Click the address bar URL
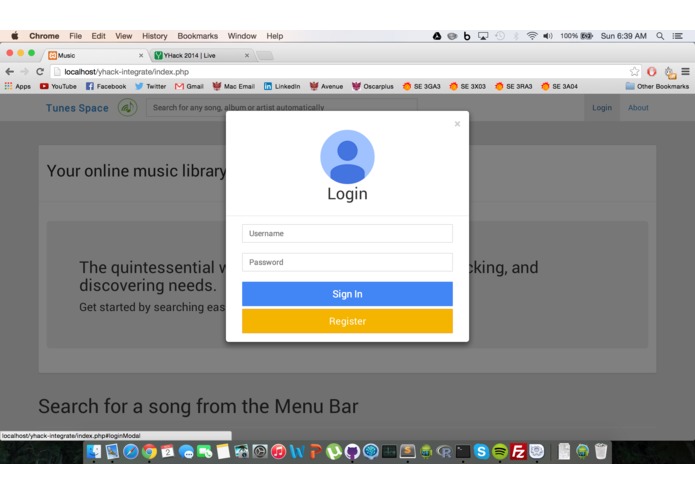The height and width of the screenshot is (494, 695). coord(126,72)
